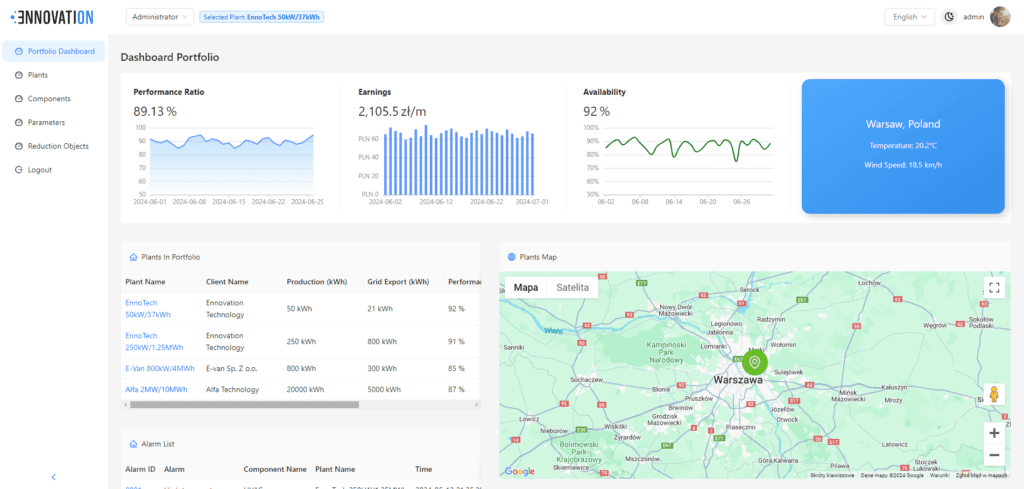Open the Administrator role dropdown
The image size is (1024, 489).
(x=160, y=17)
